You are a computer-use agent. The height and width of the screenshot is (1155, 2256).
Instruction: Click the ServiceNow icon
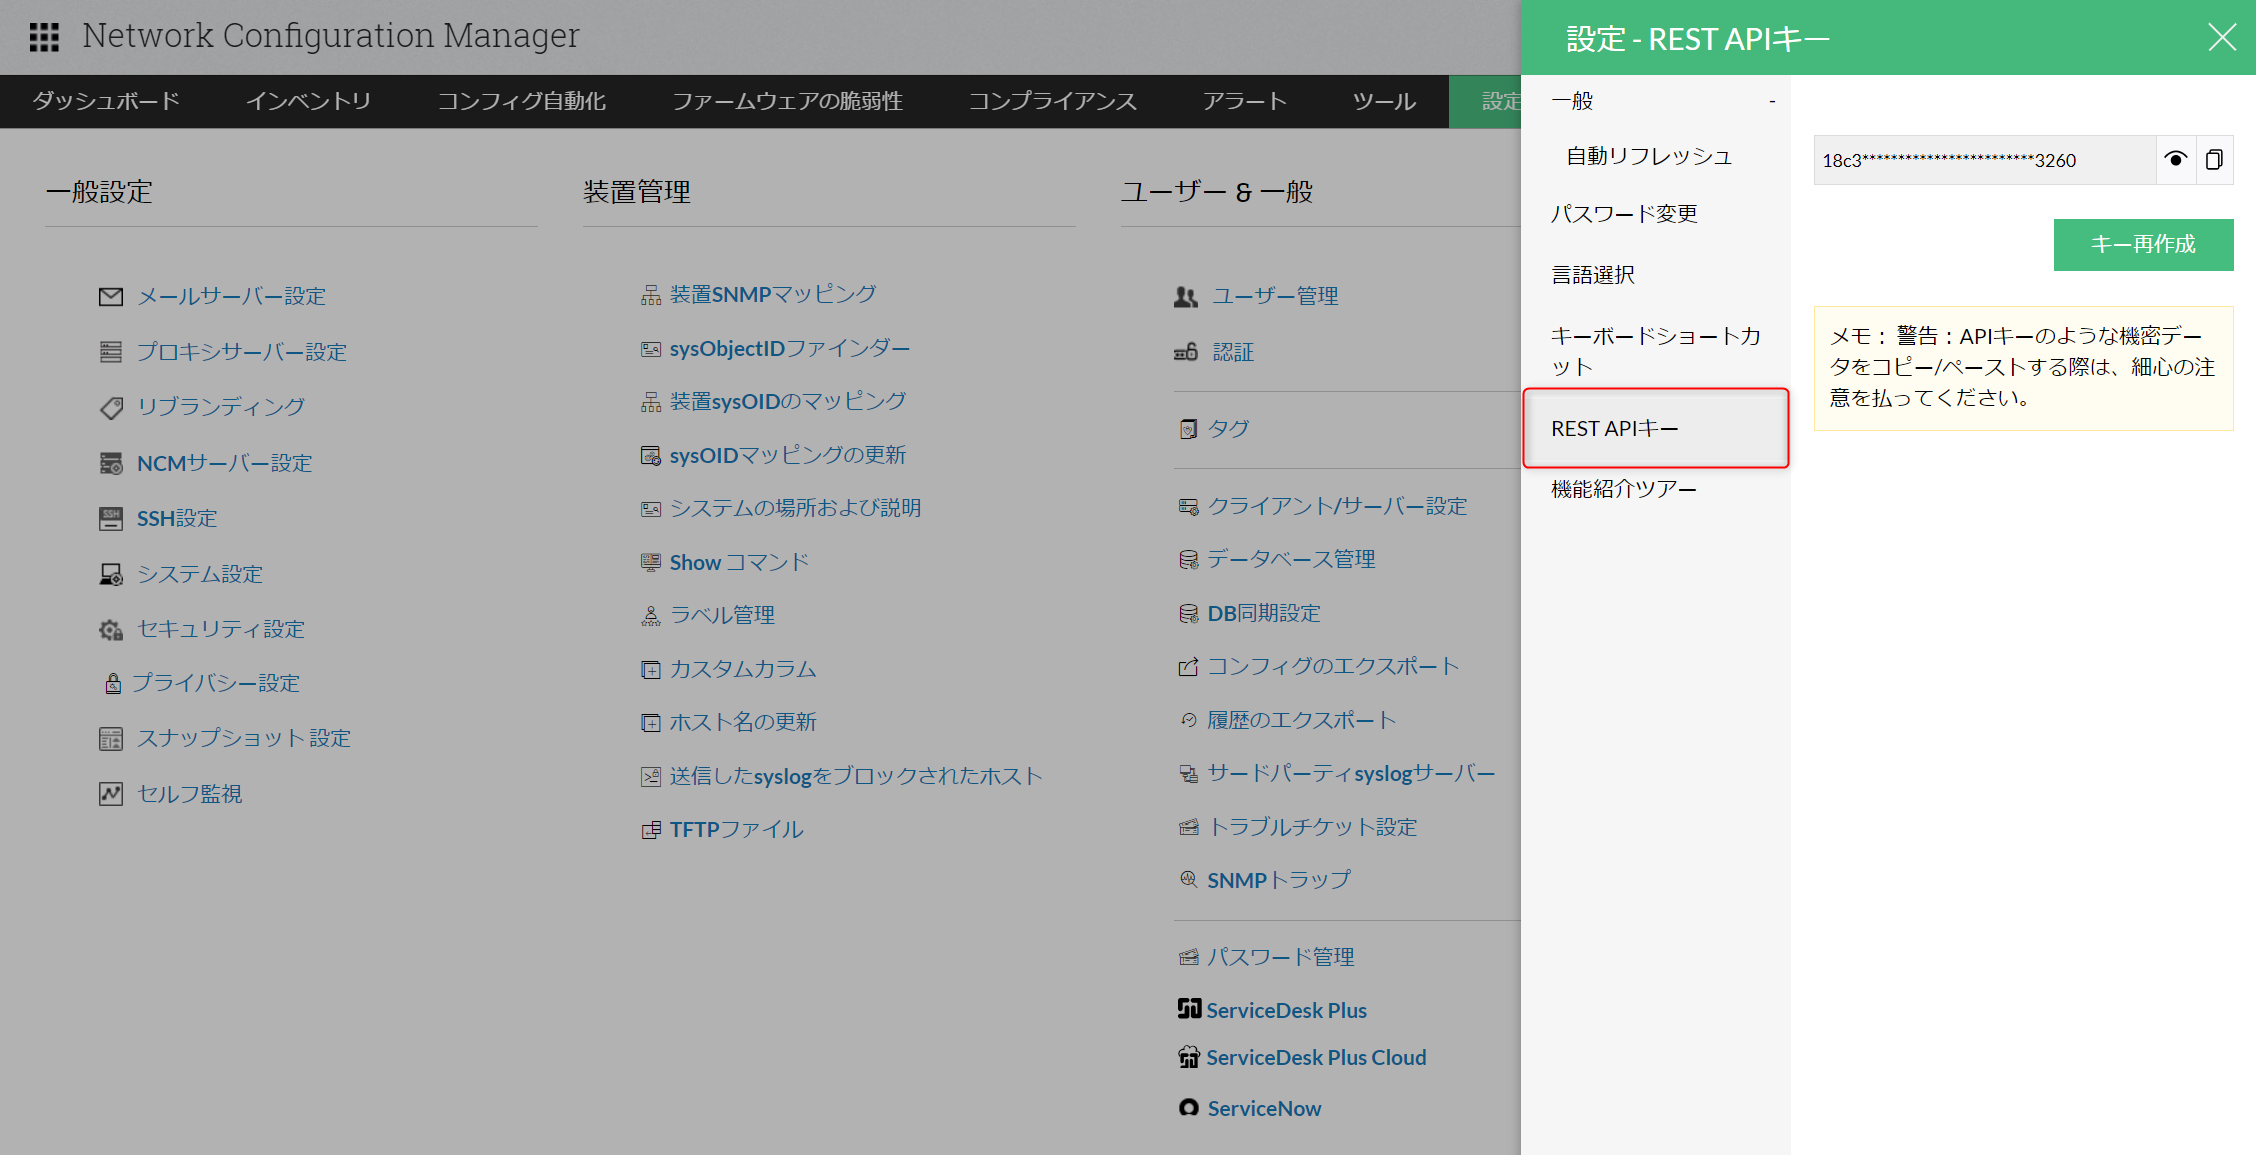click(x=1188, y=1108)
